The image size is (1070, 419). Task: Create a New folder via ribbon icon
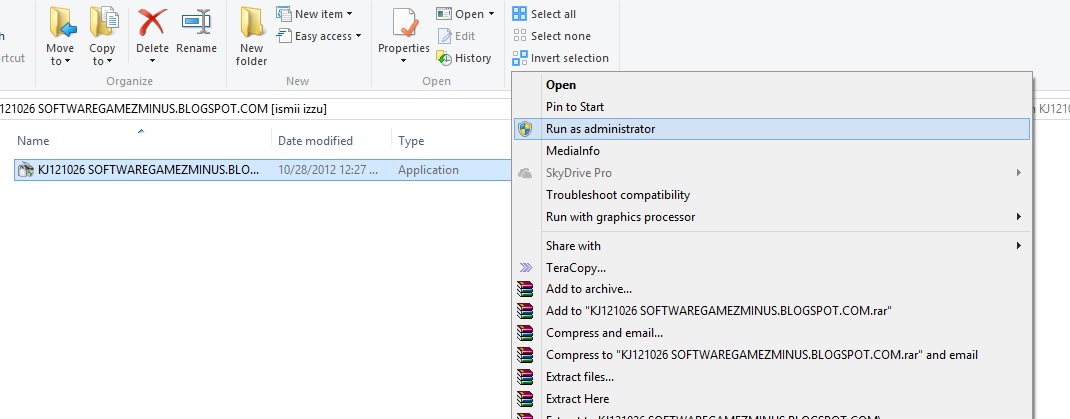[x=252, y=23]
